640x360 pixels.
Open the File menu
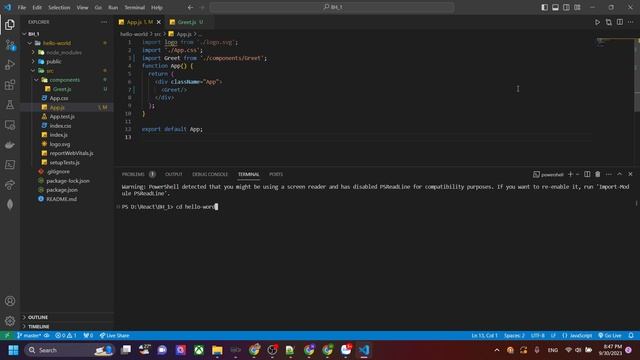(x=22, y=7)
